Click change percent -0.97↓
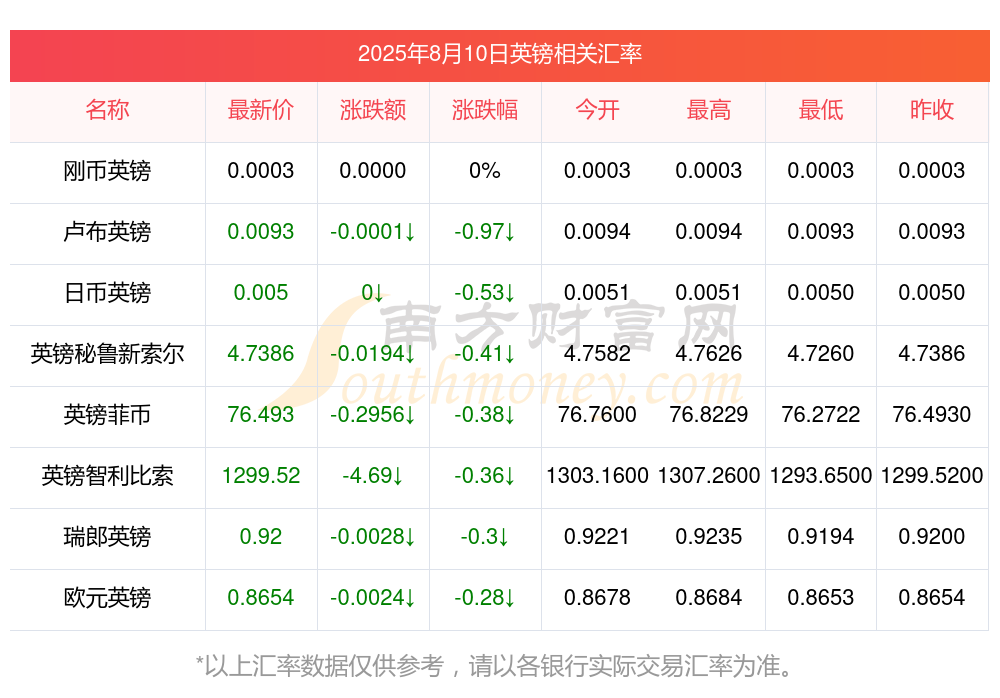This screenshot has height=698, width=1000. pos(485,232)
